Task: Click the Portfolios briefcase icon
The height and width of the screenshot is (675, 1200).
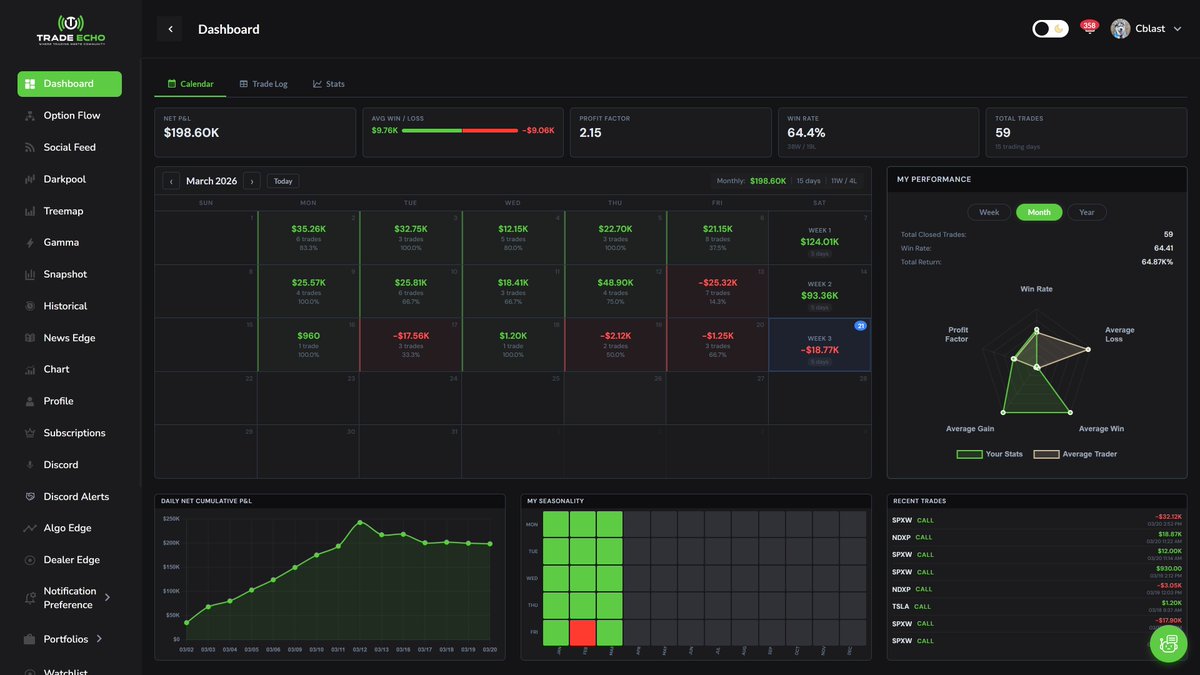Action: [30, 640]
